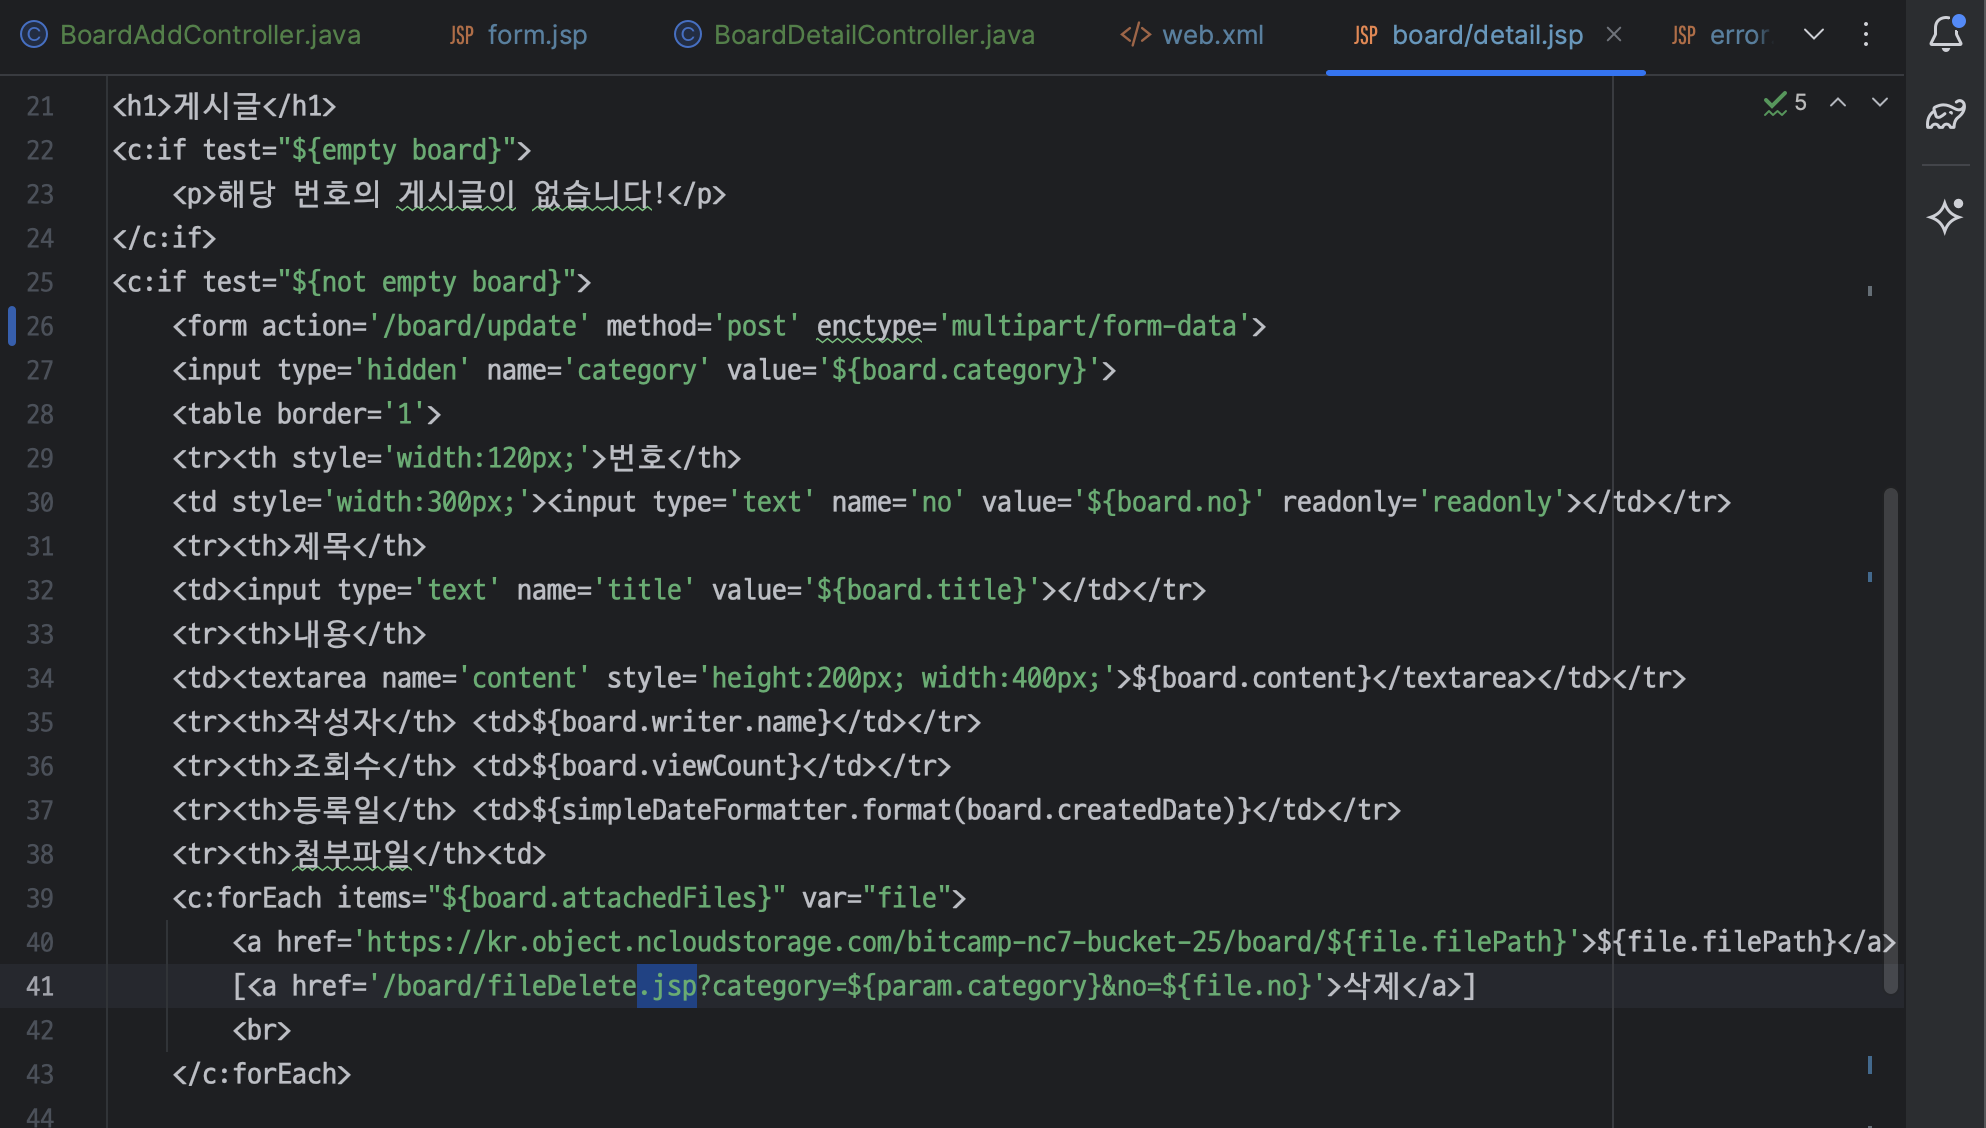Image resolution: width=1986 pixels, height=1128 pixels.
Task: Open the Notifications bell icon
Action: click(x=1945, y=34)
